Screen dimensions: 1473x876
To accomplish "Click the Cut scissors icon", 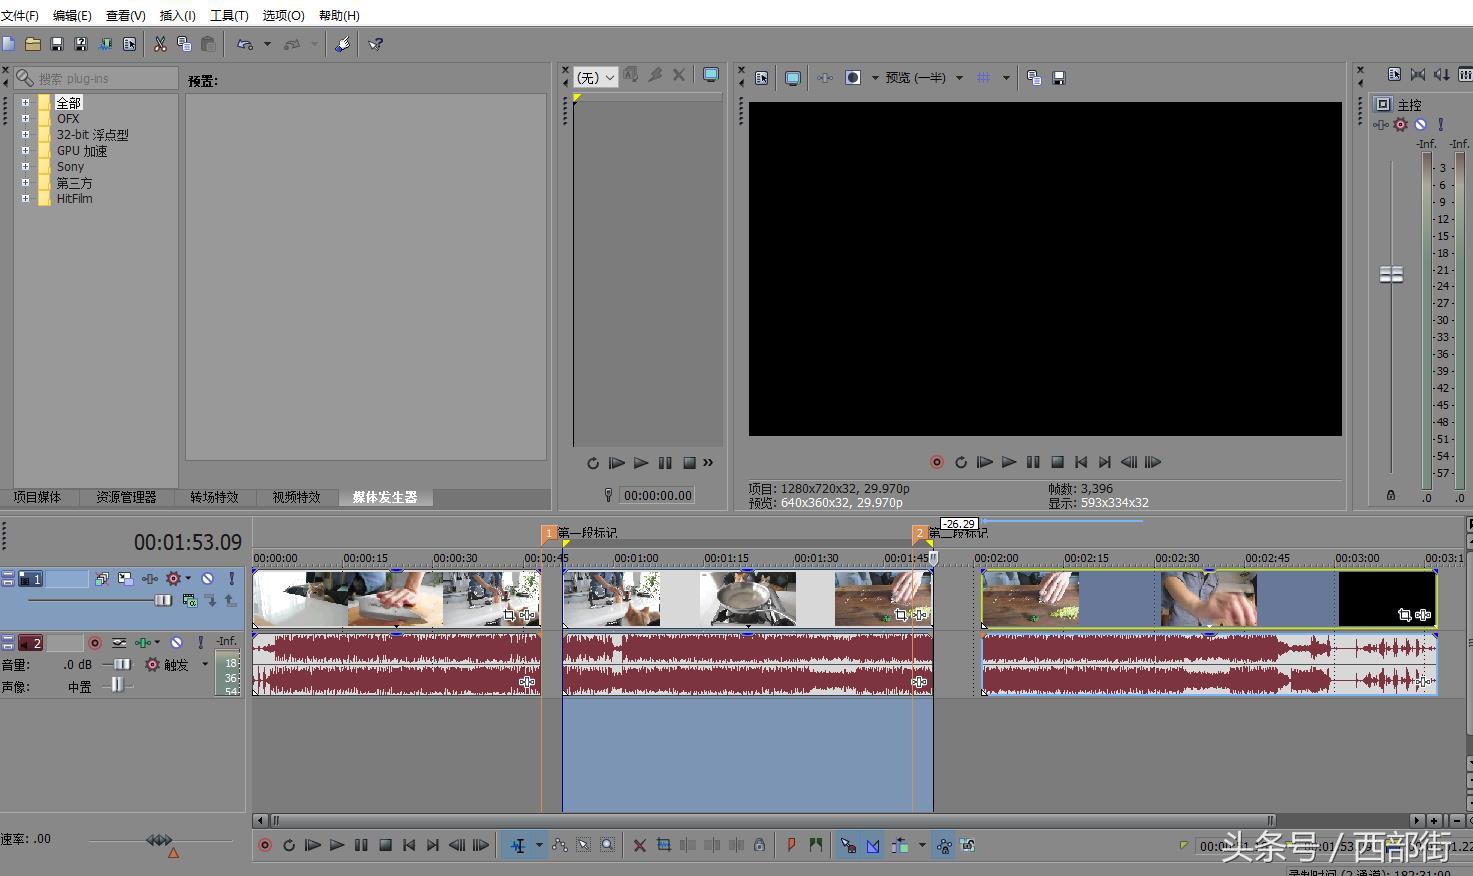I will click(x=160, y=44).
